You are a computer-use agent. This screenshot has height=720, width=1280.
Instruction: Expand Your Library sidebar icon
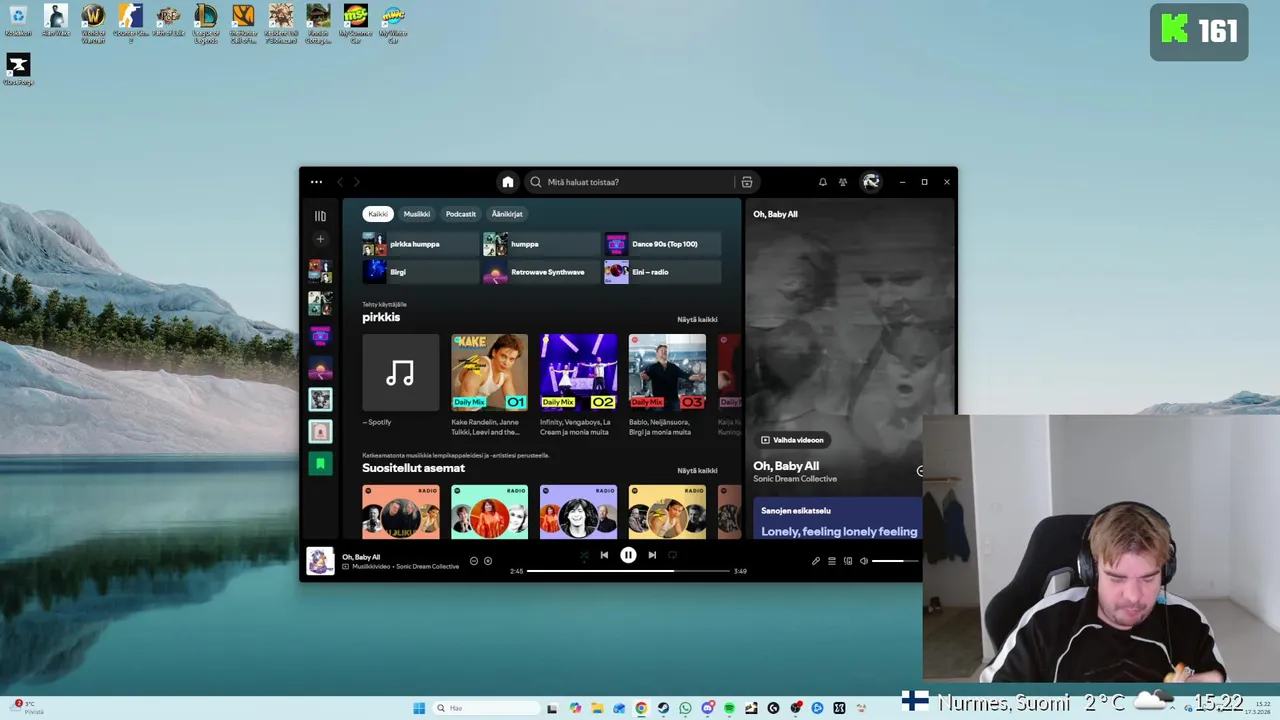(x=320, y=216)
